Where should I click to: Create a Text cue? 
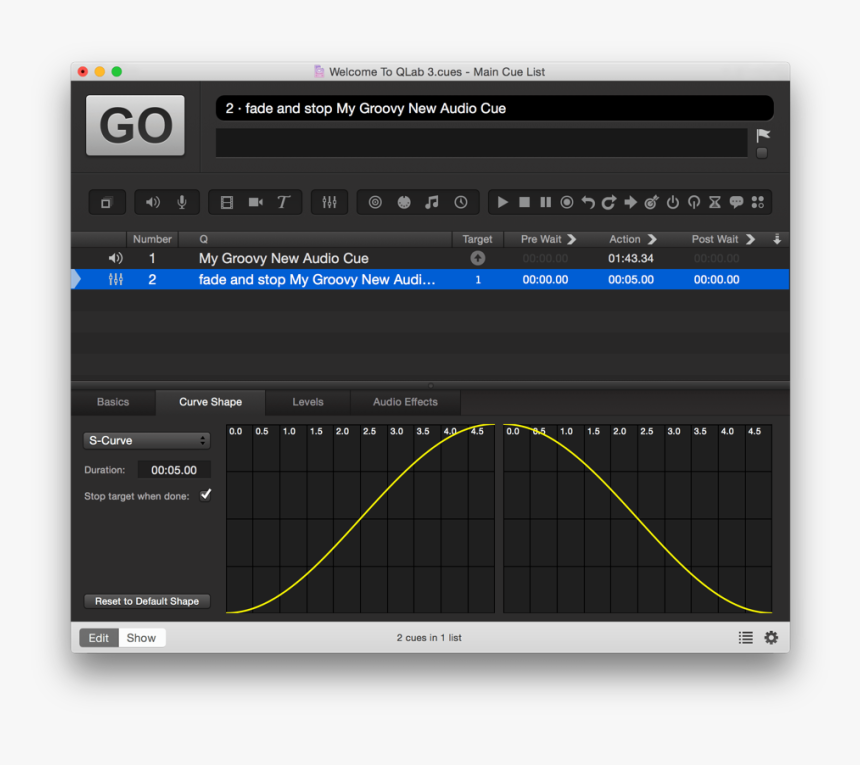tap(283, 201)
